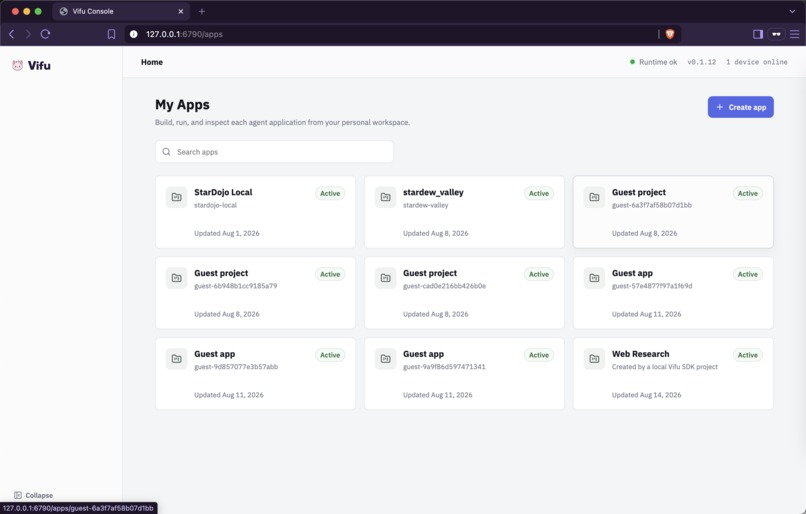Collapse the sidebar
806x514 pixels.
tap(33, 495)
